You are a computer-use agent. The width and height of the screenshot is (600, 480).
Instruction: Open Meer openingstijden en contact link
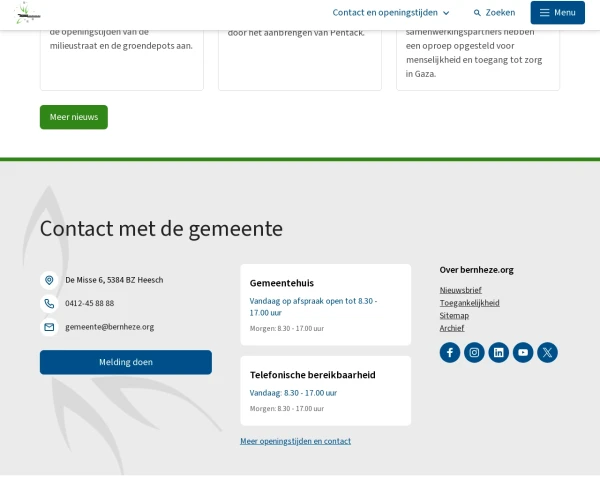coord(295,441)
